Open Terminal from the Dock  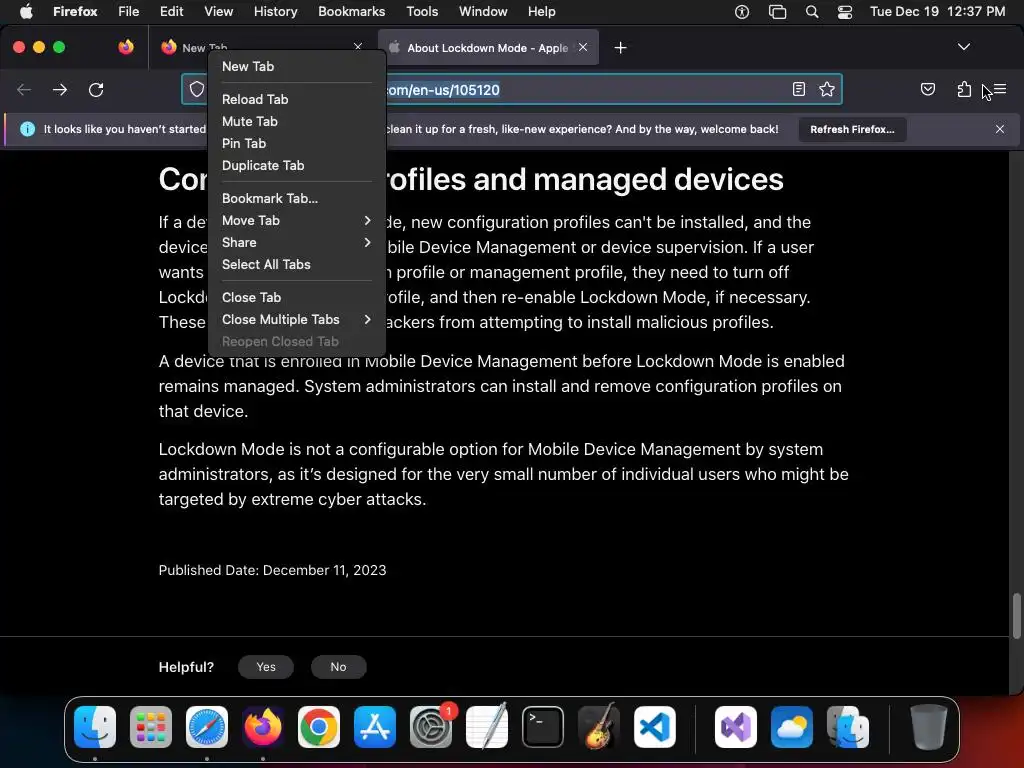point(543,727)
